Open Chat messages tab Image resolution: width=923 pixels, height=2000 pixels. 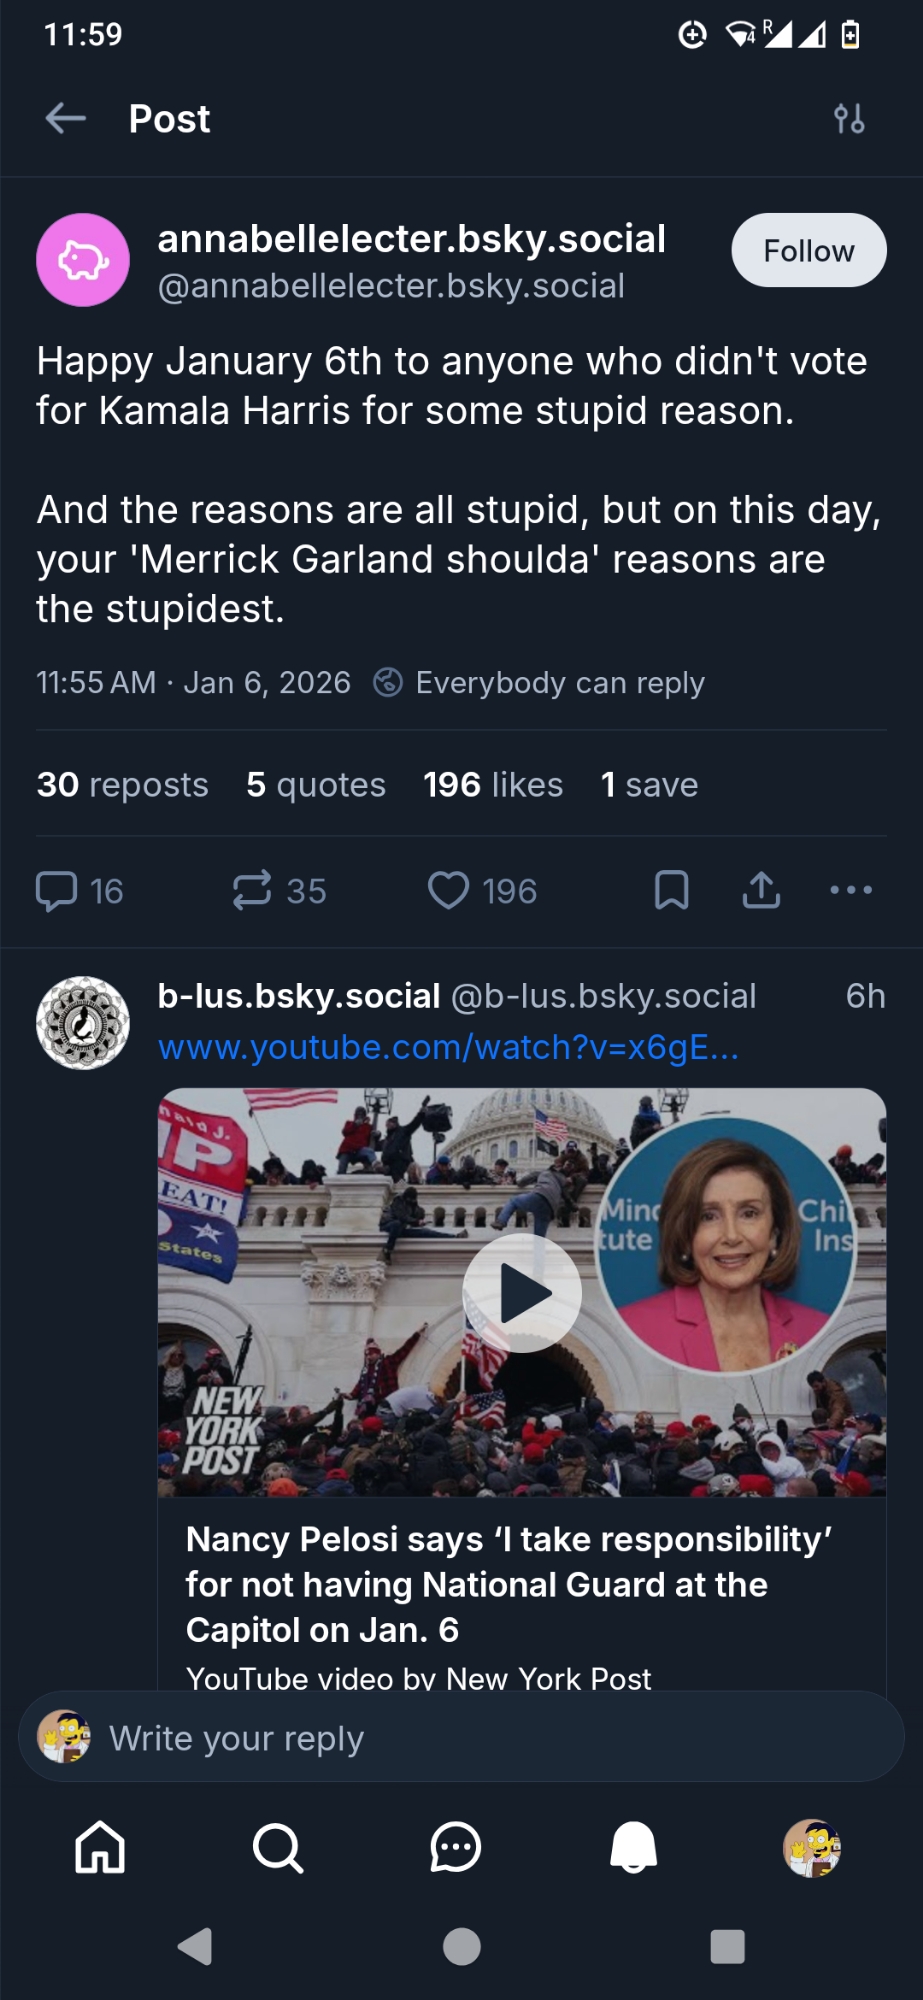tap(456, 1847)
